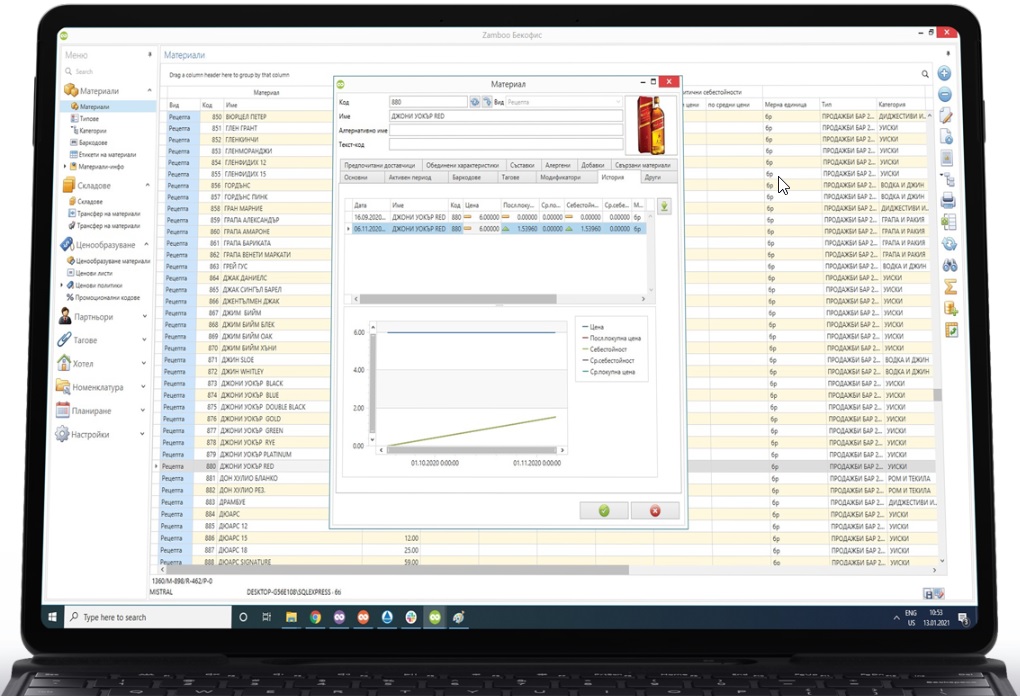
Task: Collapse the Складове section in sidebar
Action: [x=148, y=185]
